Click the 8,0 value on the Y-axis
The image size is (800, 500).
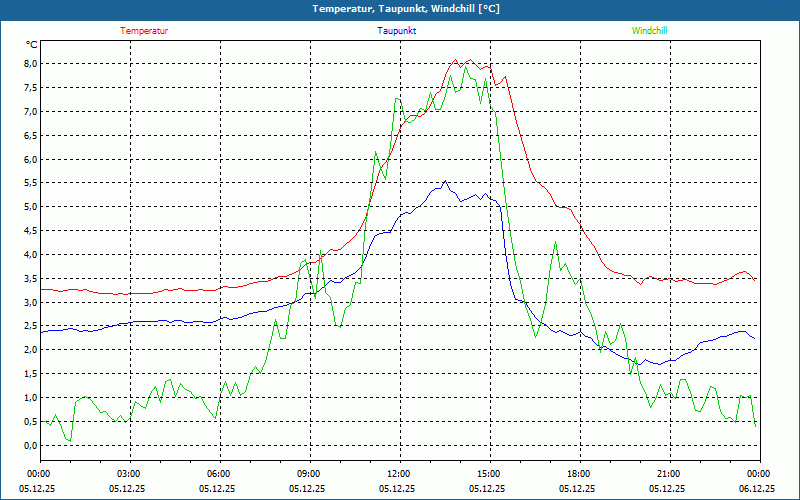coord(30,63)
